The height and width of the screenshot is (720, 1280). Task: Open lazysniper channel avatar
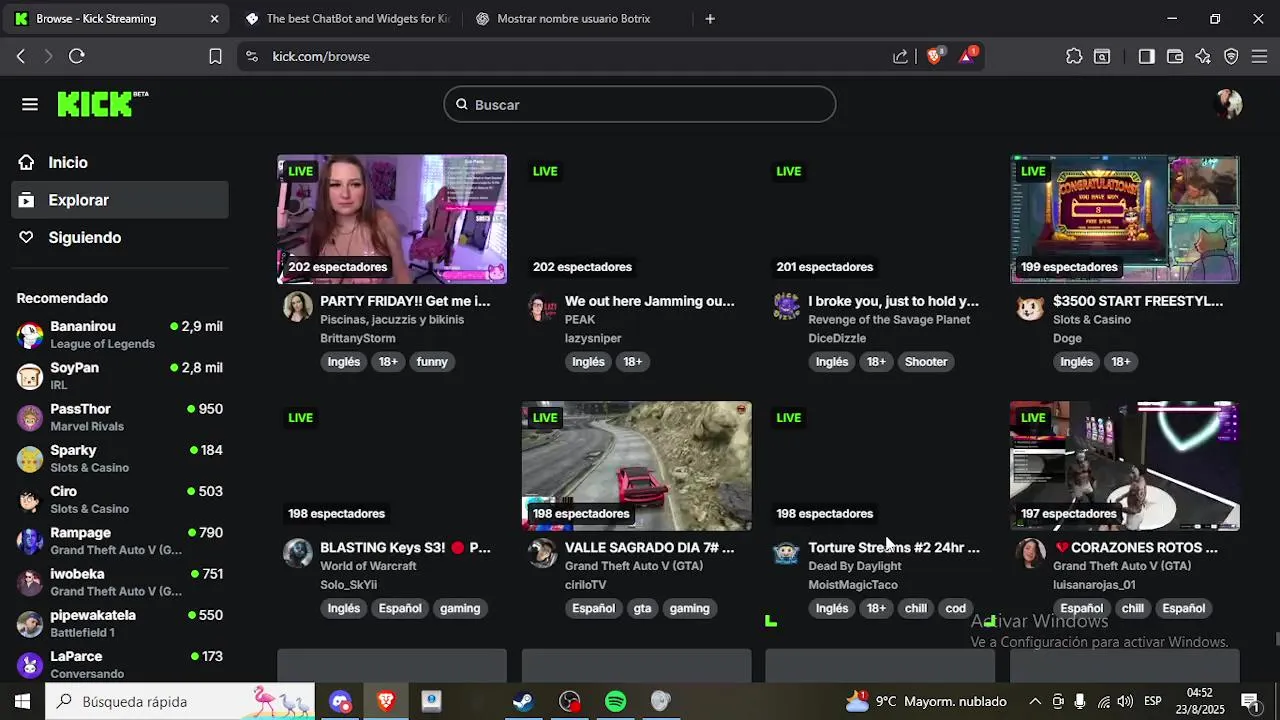tap(542, 307)
